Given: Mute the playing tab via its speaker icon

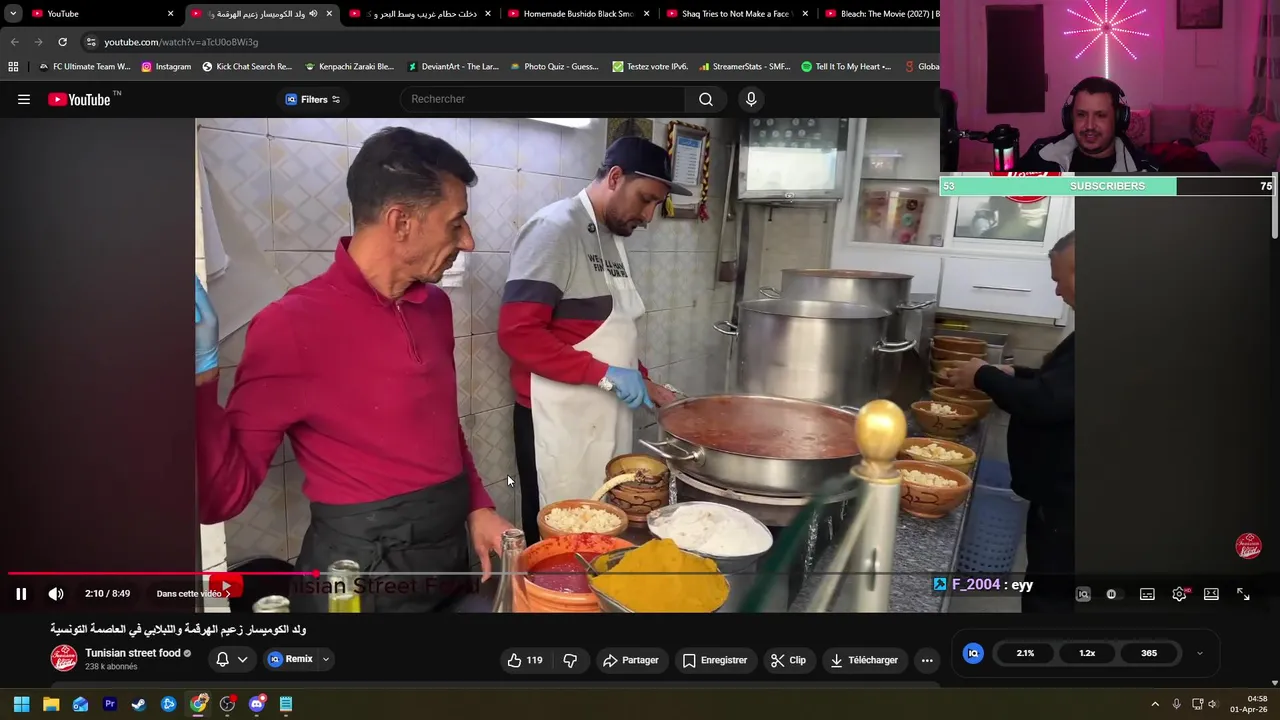Looking at the screenshot, I should [313, 14].
